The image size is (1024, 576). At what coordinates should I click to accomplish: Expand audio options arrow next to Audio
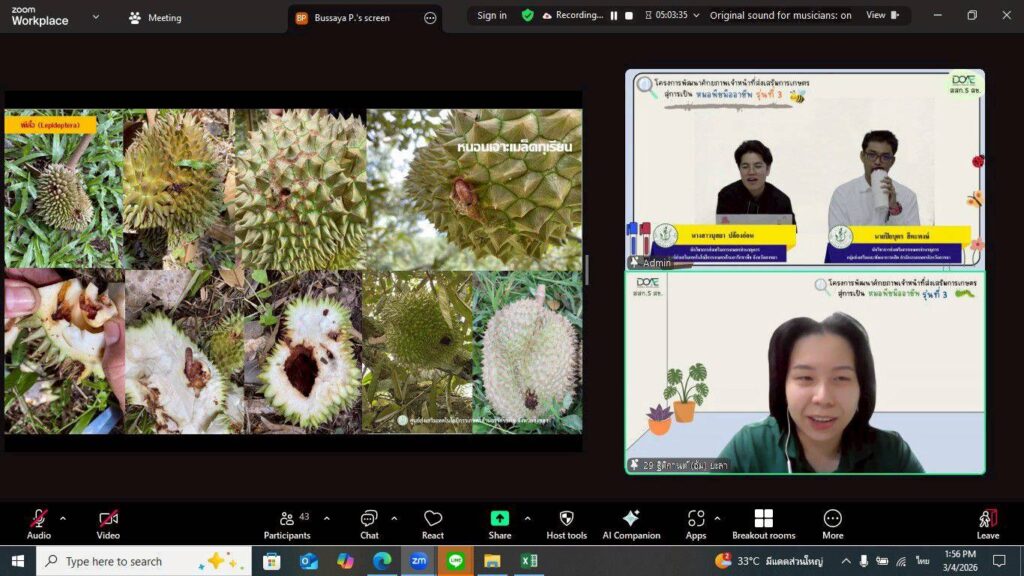pos(63,518)
